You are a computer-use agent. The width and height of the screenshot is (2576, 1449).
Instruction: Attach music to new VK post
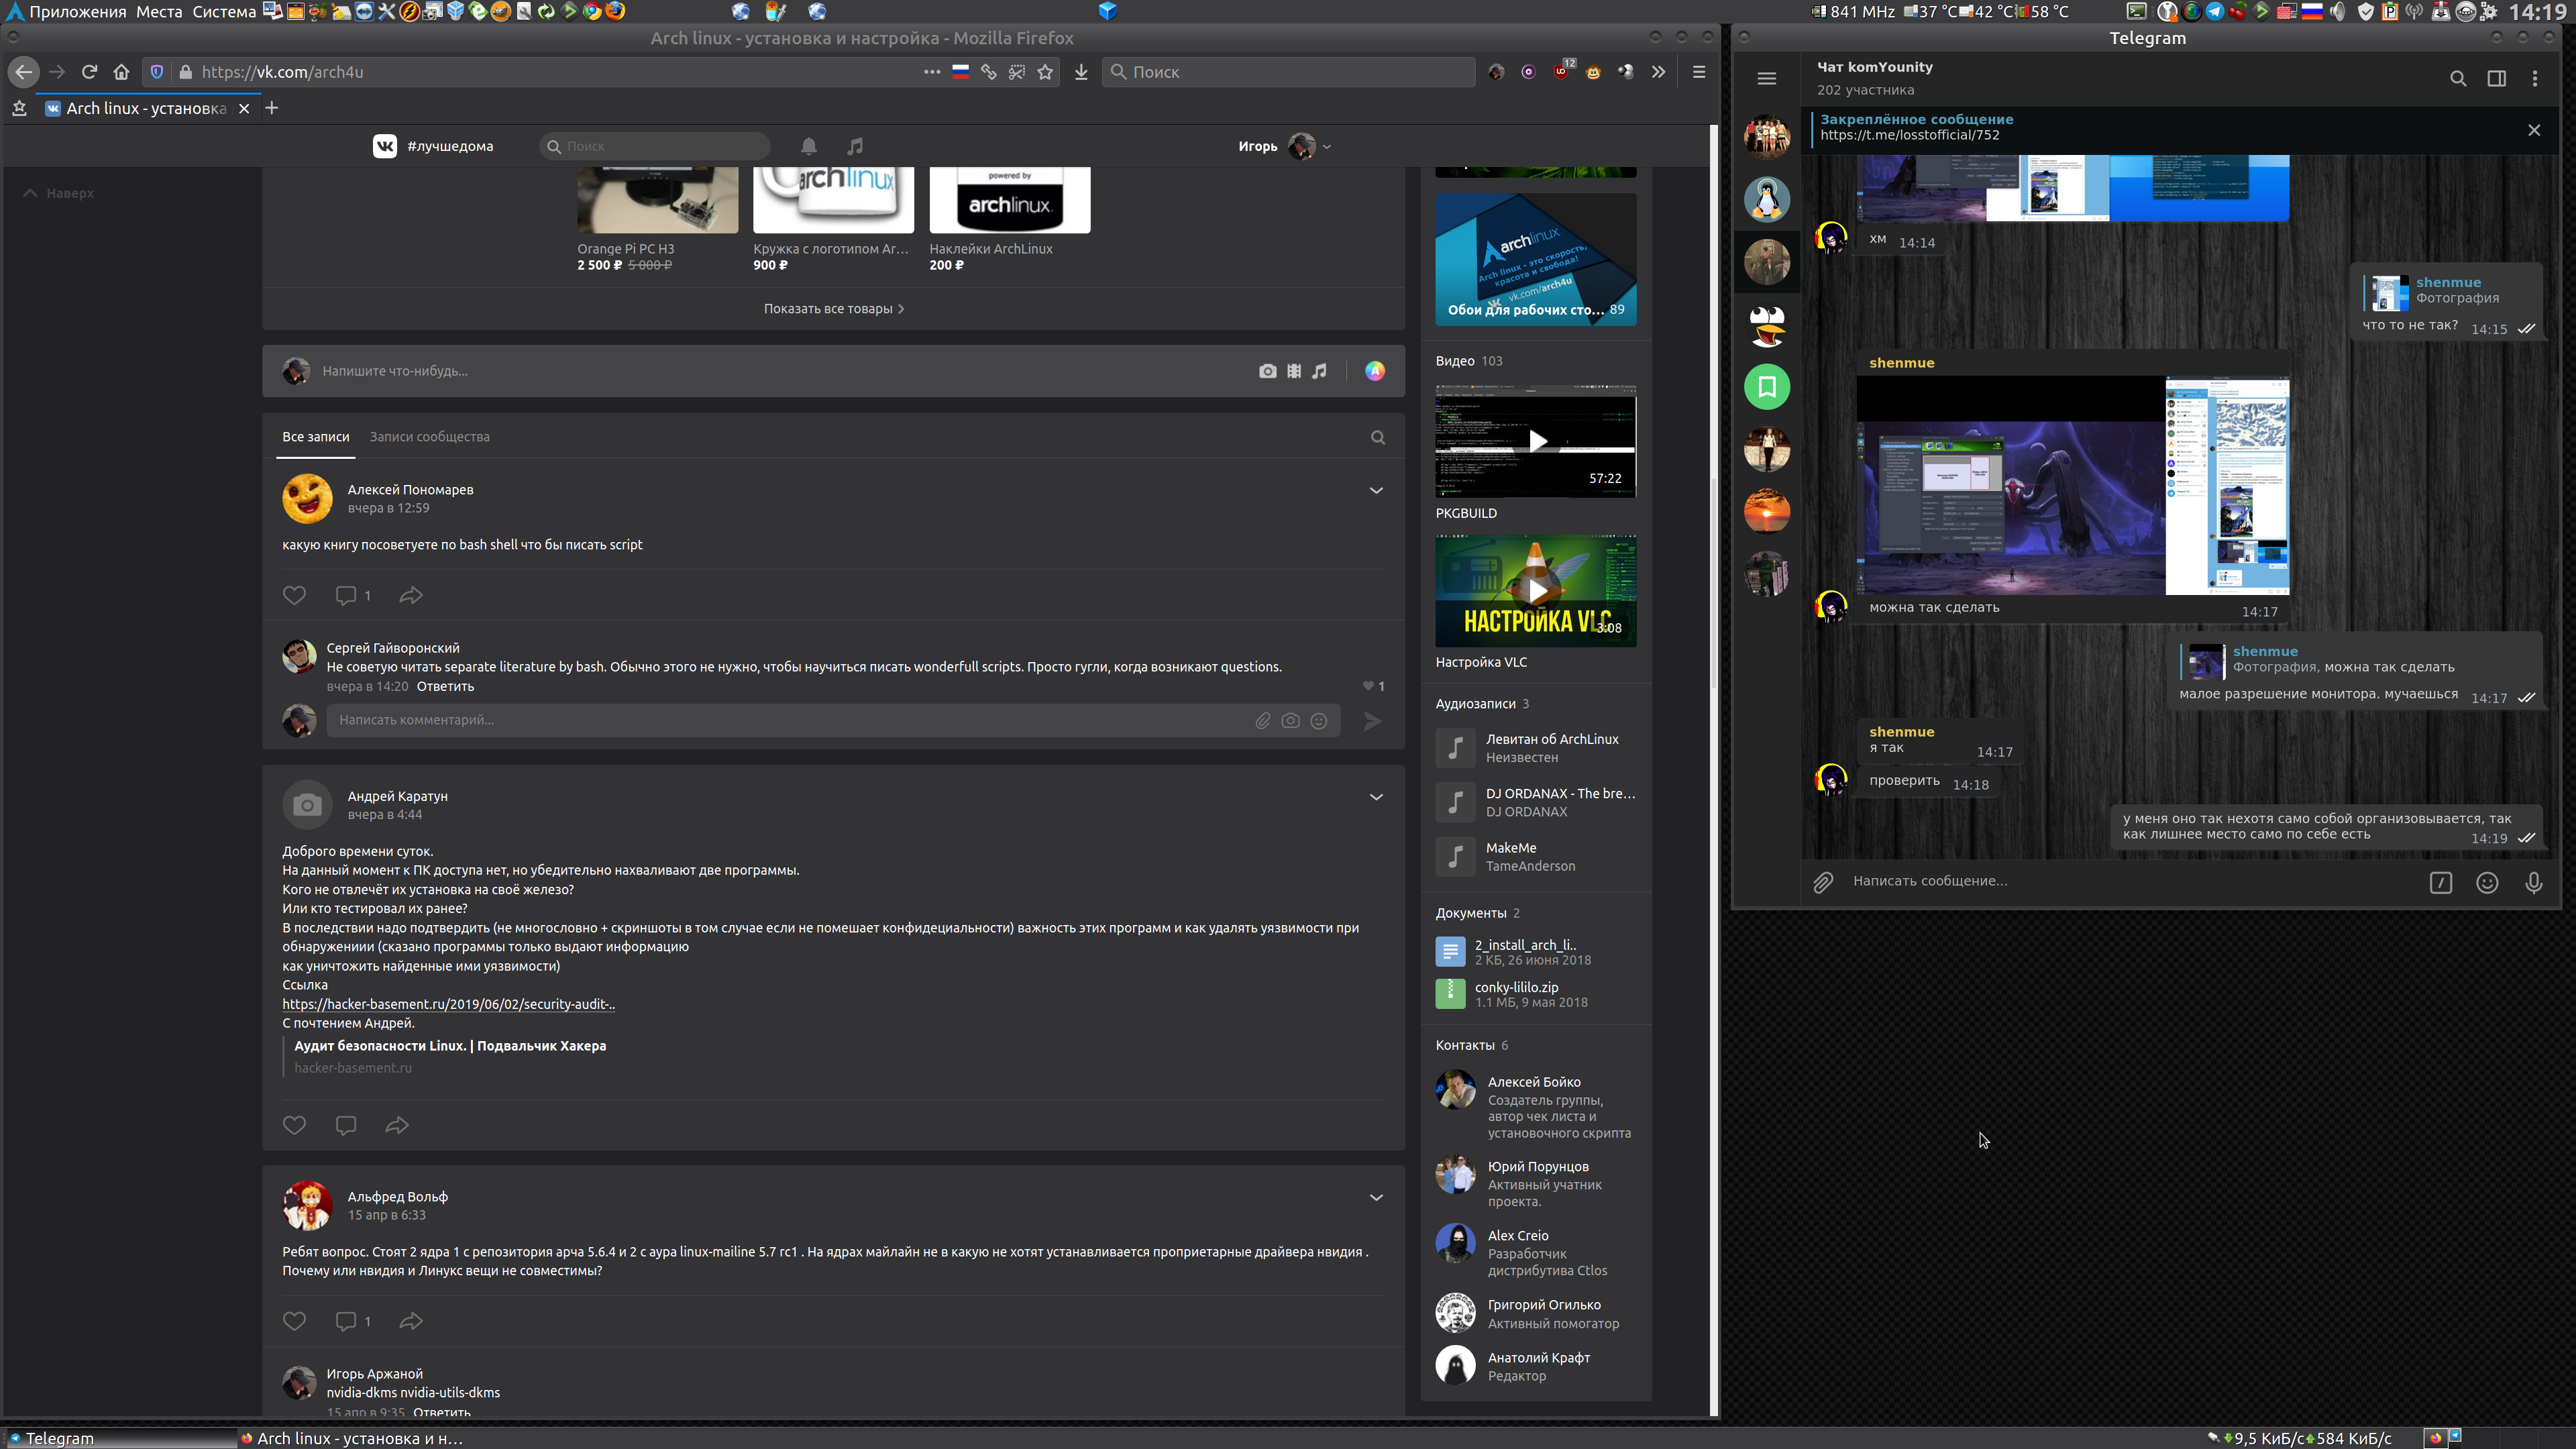[x=1320, y=371]
